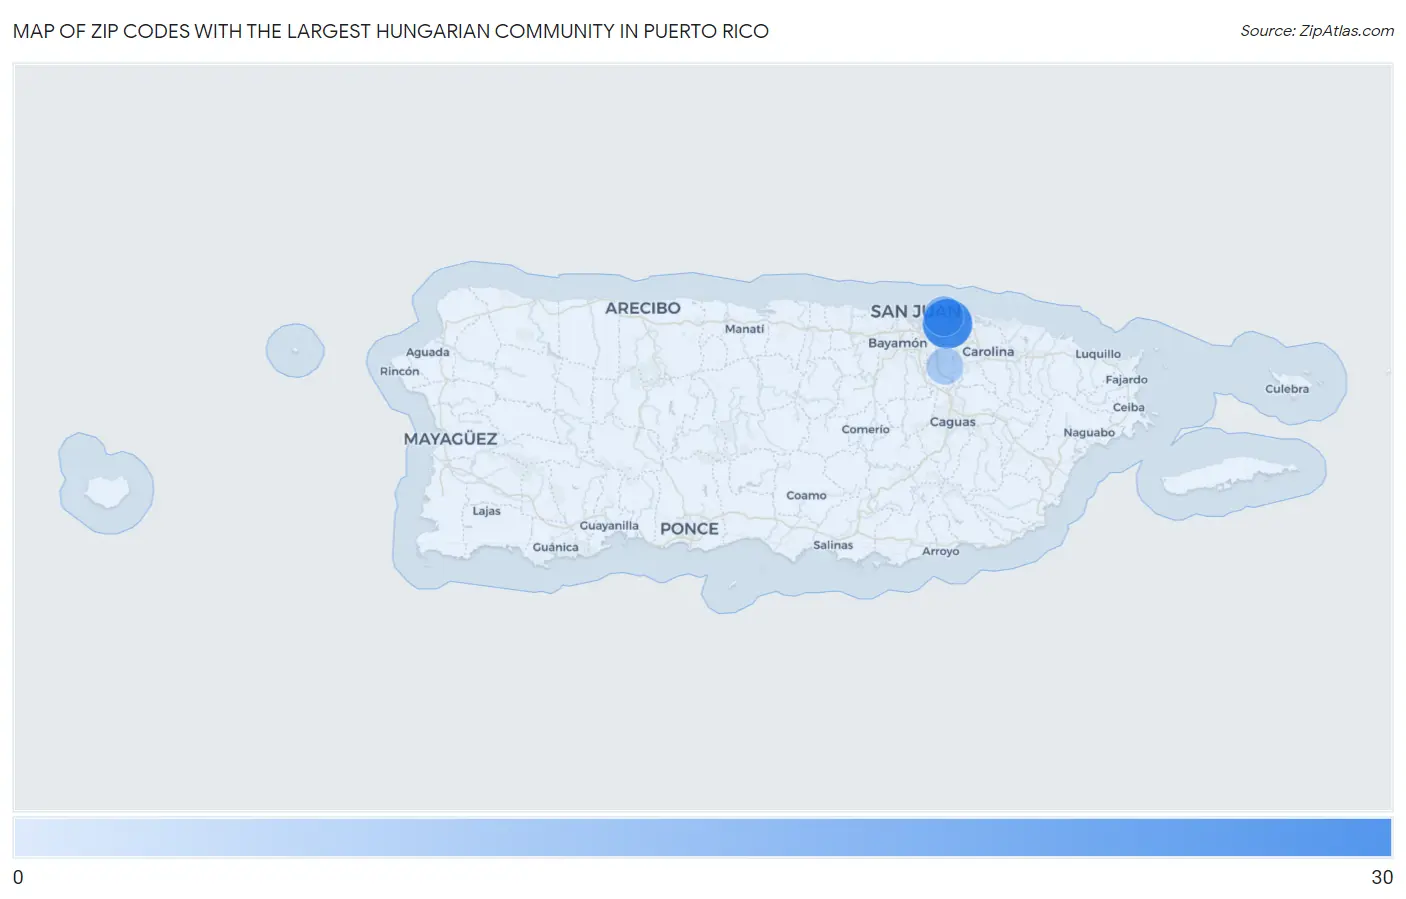Viewport: 1406px width, 899px height.
Task: Click the light blue bubble above Caguas
Action: (945, 366)
